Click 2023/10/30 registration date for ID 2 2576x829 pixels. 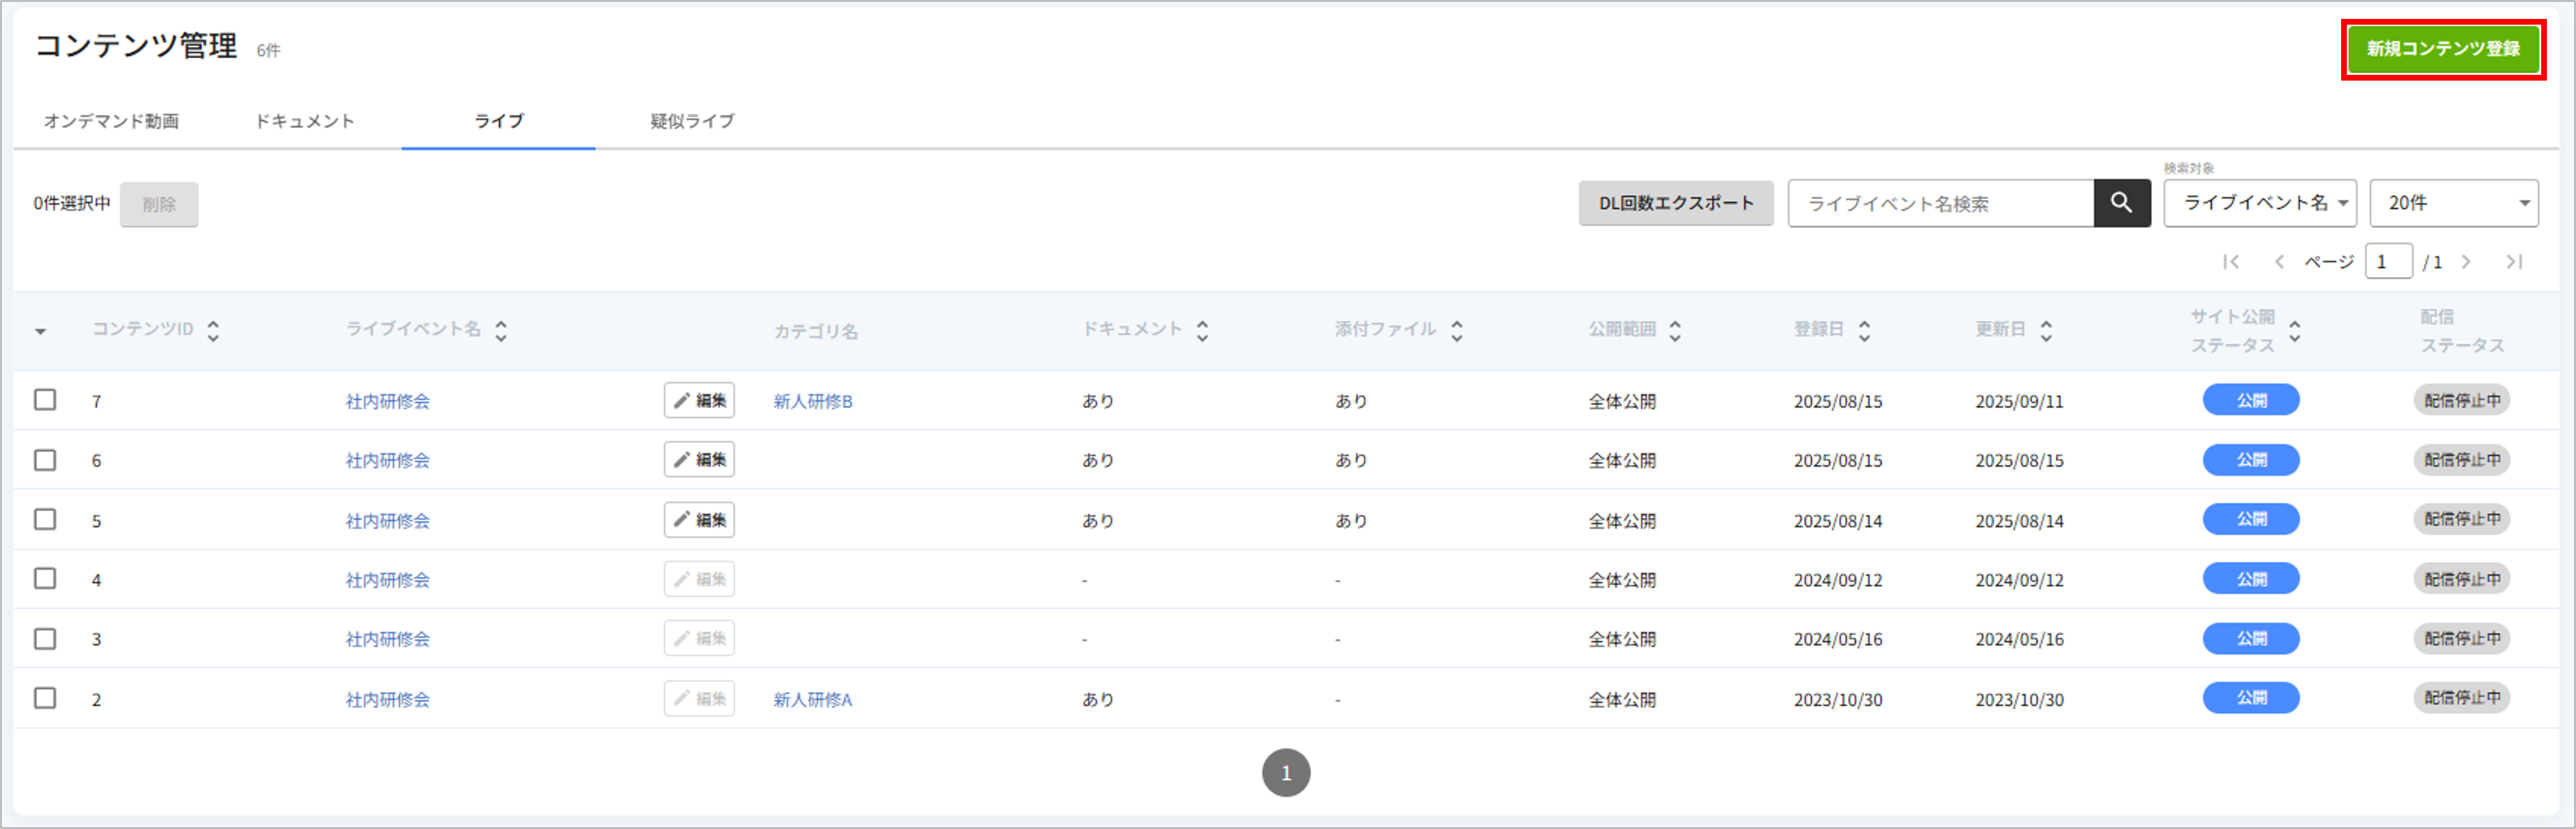pos(1838,699)
